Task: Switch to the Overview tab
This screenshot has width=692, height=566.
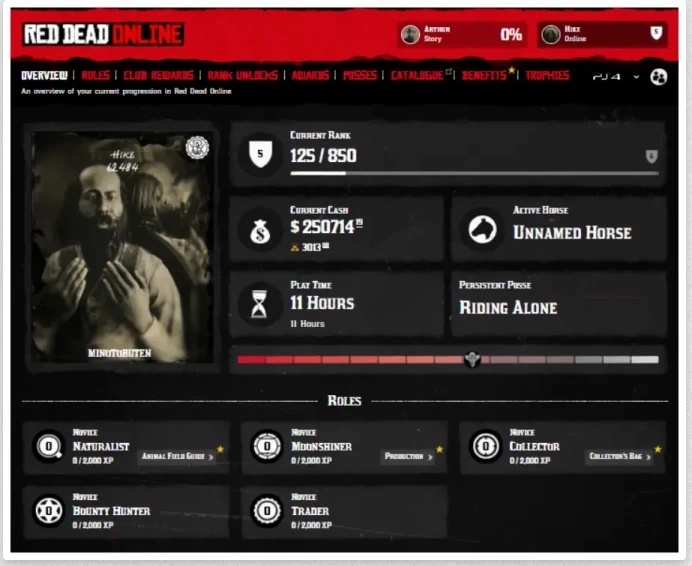Action: click(44, 75)
